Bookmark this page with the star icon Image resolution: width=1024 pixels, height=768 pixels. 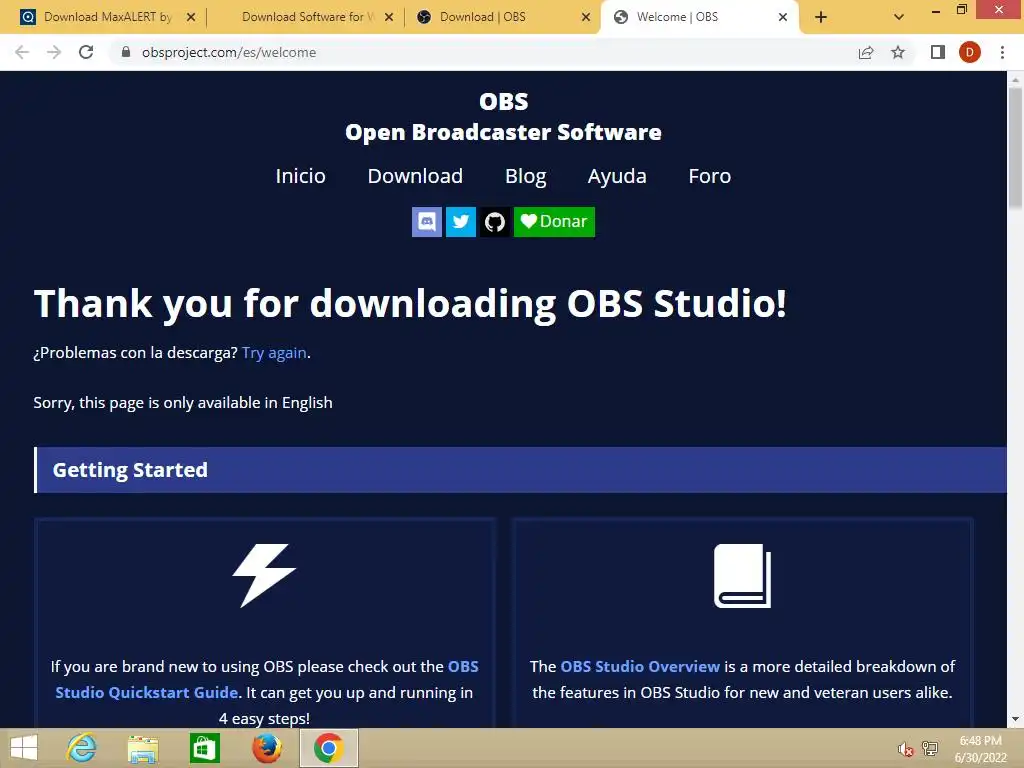click(898, 52)
